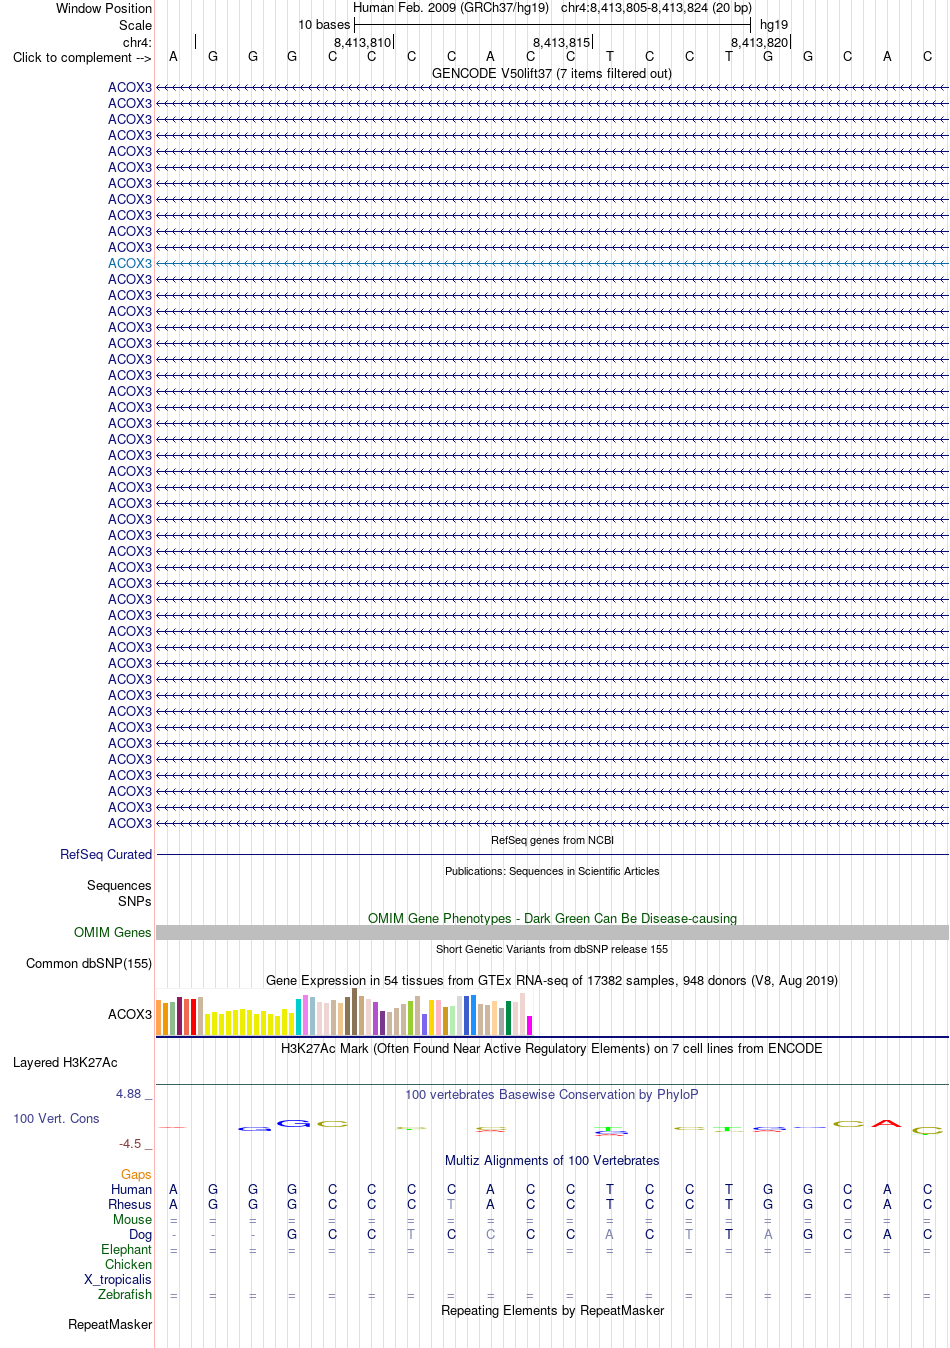
Task: Click the "RepeatMasker" track label
Action: 110,1324
